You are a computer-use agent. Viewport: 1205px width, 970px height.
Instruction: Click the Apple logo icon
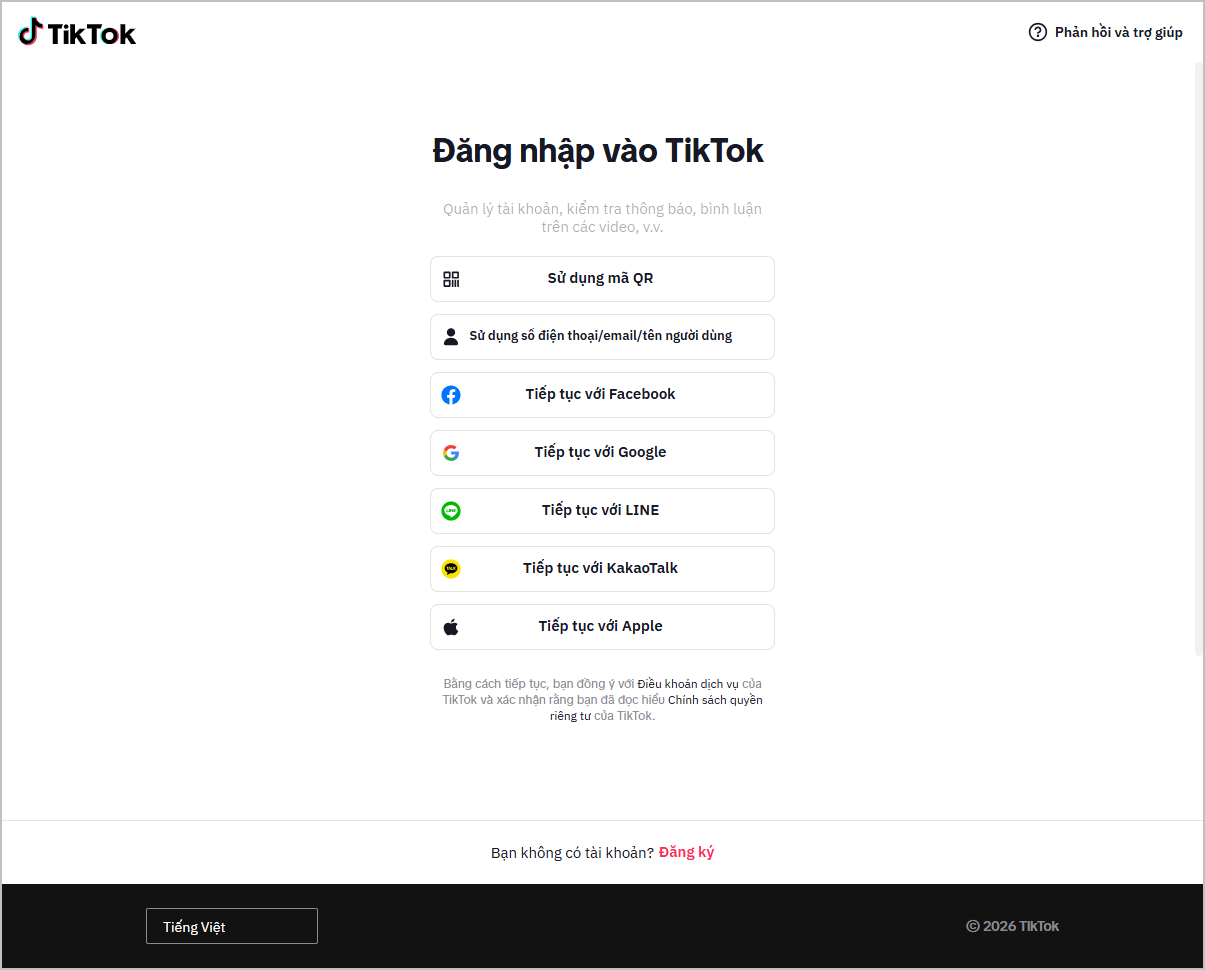451,627
